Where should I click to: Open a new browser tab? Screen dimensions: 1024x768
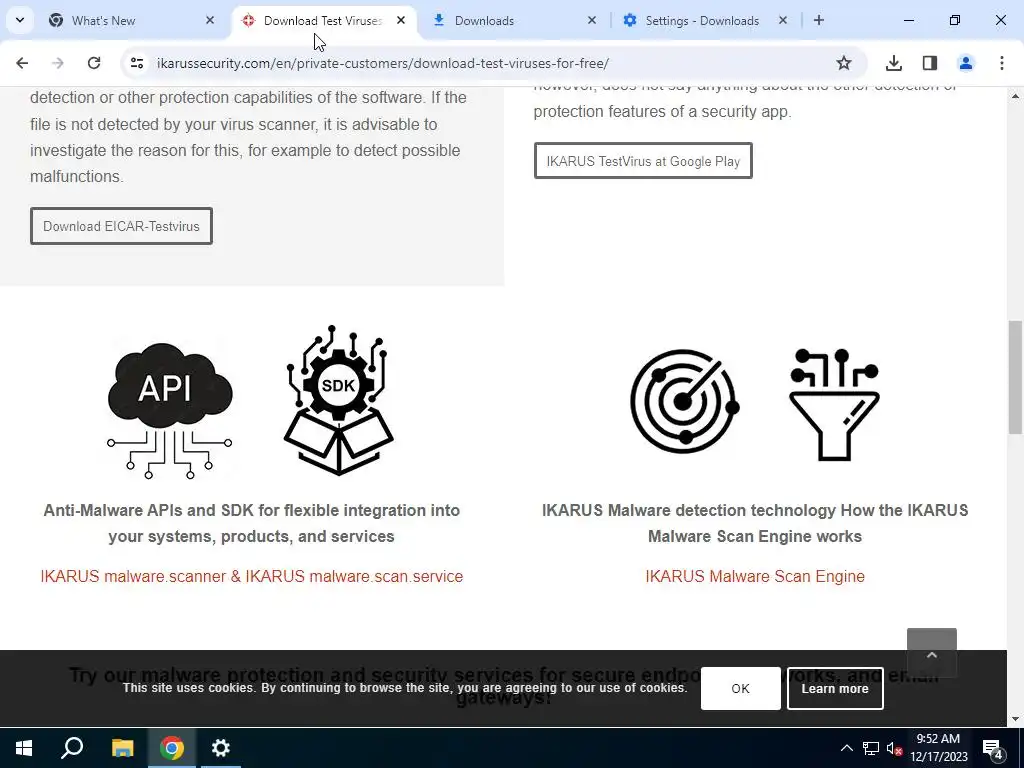coord(819,20)
